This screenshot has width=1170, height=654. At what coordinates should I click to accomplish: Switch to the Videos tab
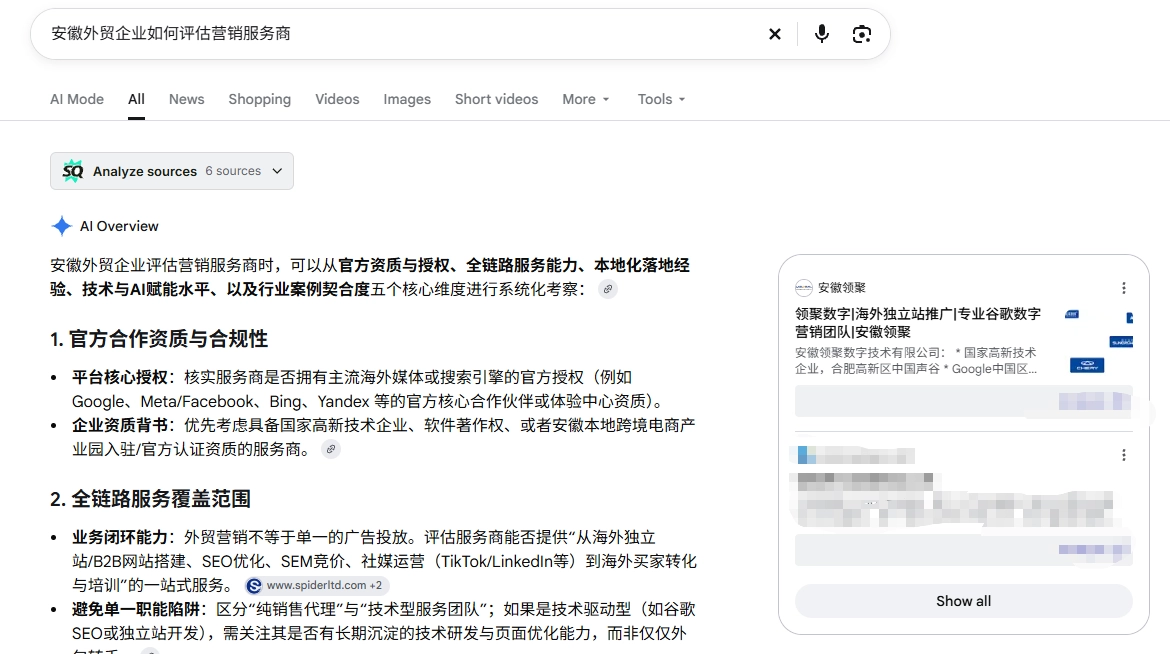pyautogui.click(x=337, y=99)
